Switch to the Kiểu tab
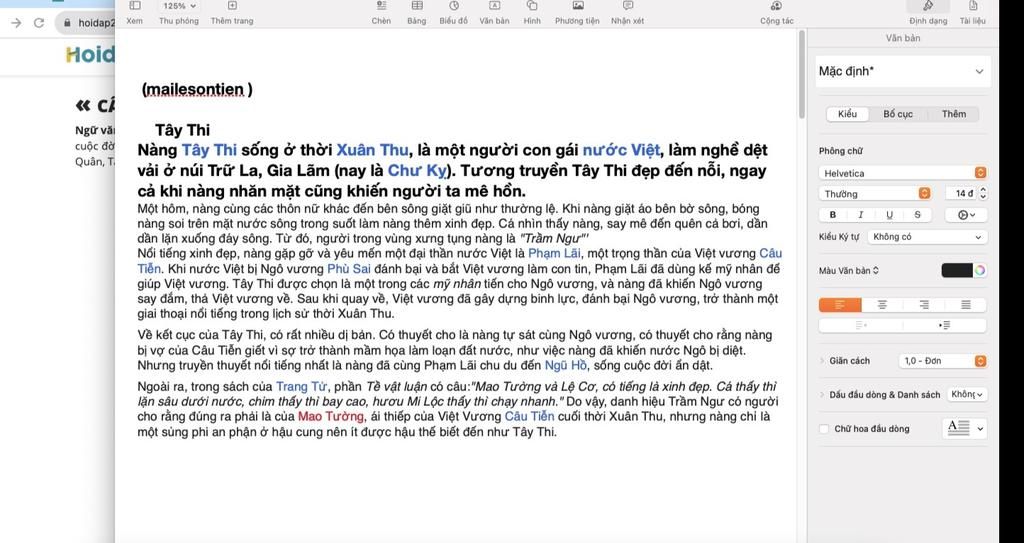This screenshot has height=543, width=1024. click(x=847, y=114)
